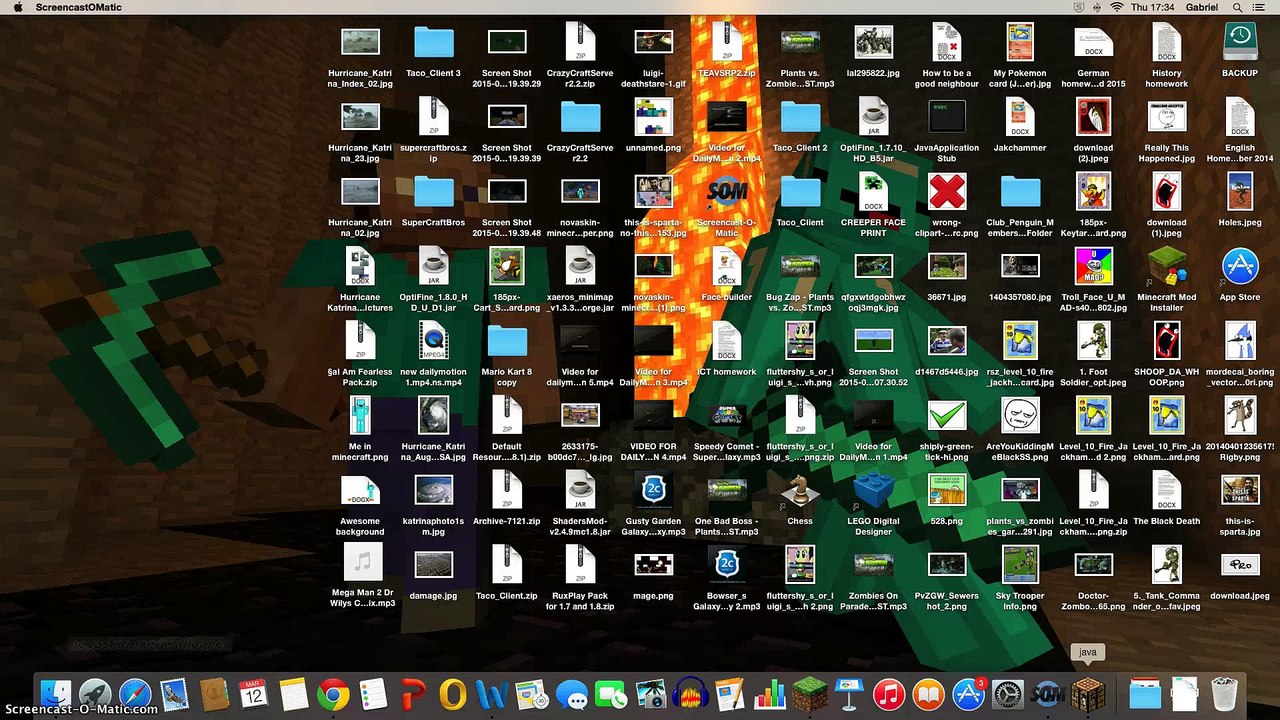Viewport: 1280px width, 720px height.
Task: Launch iBooks from the Dock
Action: (x=928, y=693)
